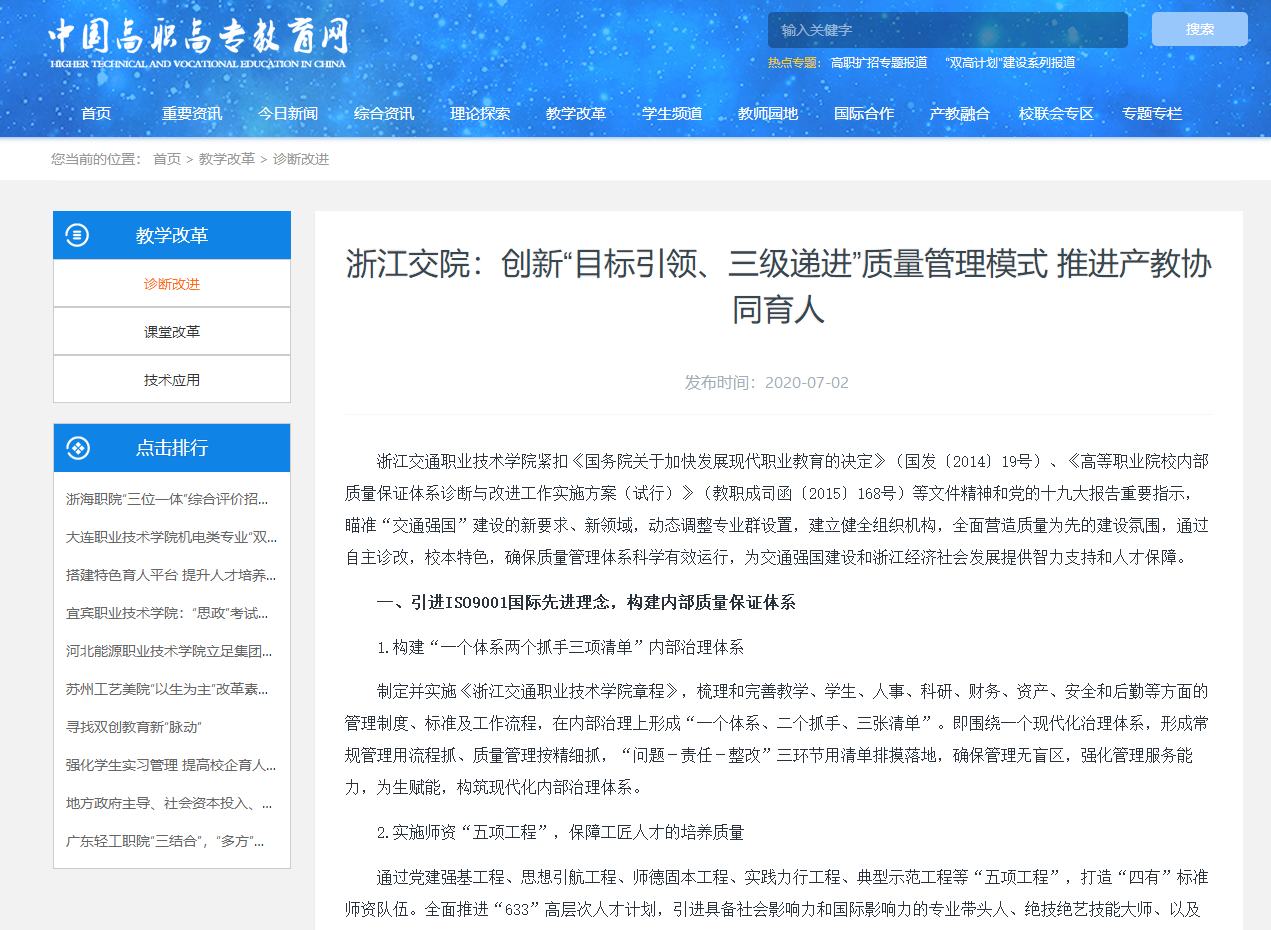This screenshot has width=1271, height=930.
Task: Click the 教学改革 sidebar header icon
Action: click(x=77, y=236)
